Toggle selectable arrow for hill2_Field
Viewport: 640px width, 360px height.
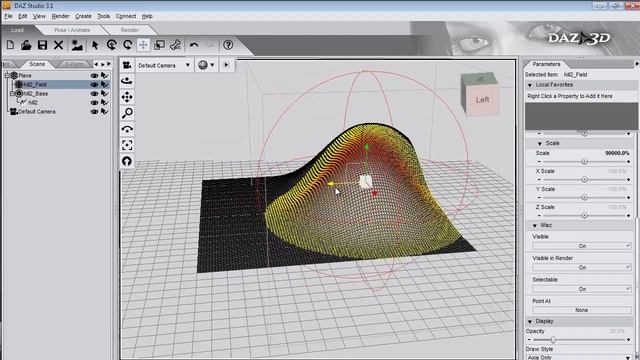[x=104, y=84]
